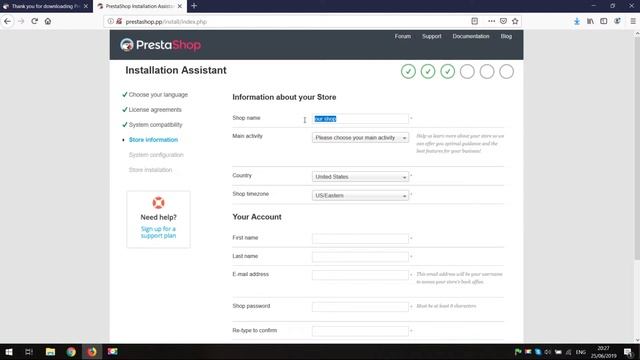Click the PrestaShop logo
Screen dimensions: 640x360
[160, 45]
